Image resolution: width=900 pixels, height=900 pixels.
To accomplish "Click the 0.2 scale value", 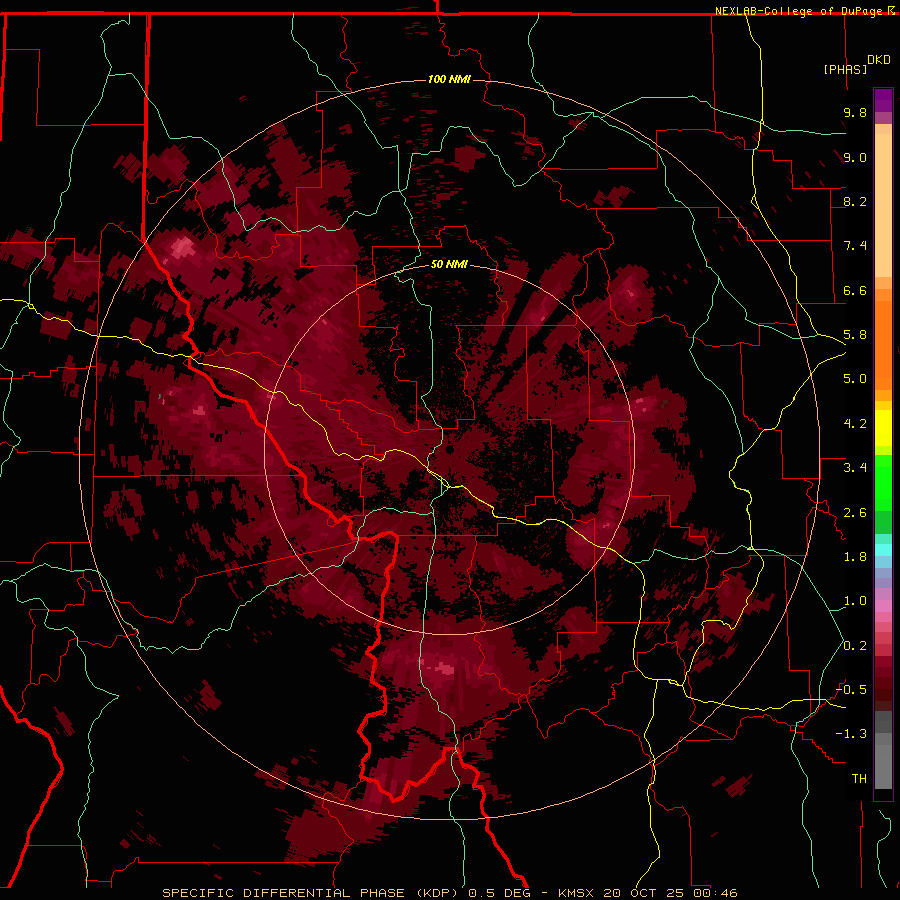I will click(855, 646).
